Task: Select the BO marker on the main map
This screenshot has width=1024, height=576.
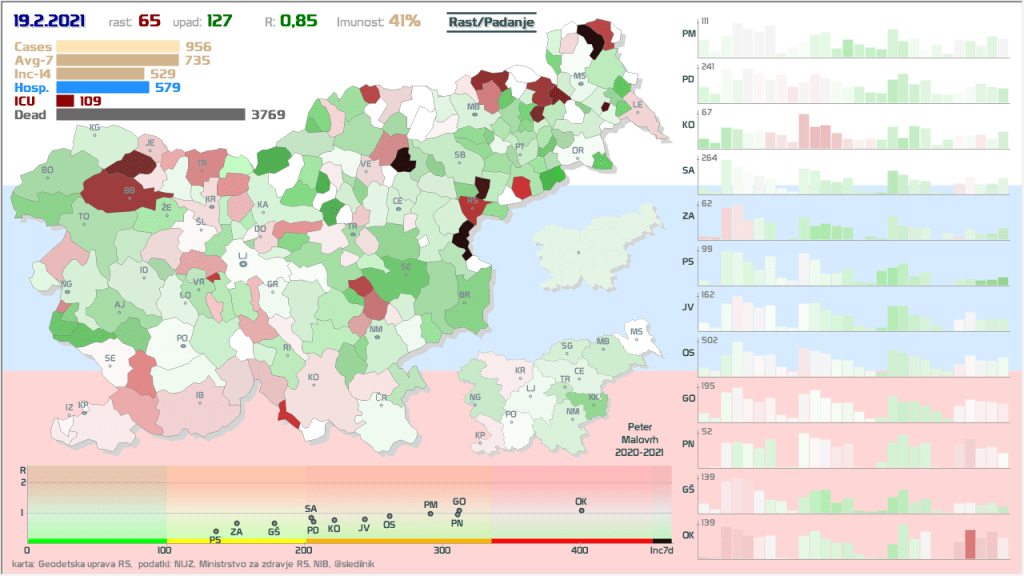Action: [x=47, y=171]
